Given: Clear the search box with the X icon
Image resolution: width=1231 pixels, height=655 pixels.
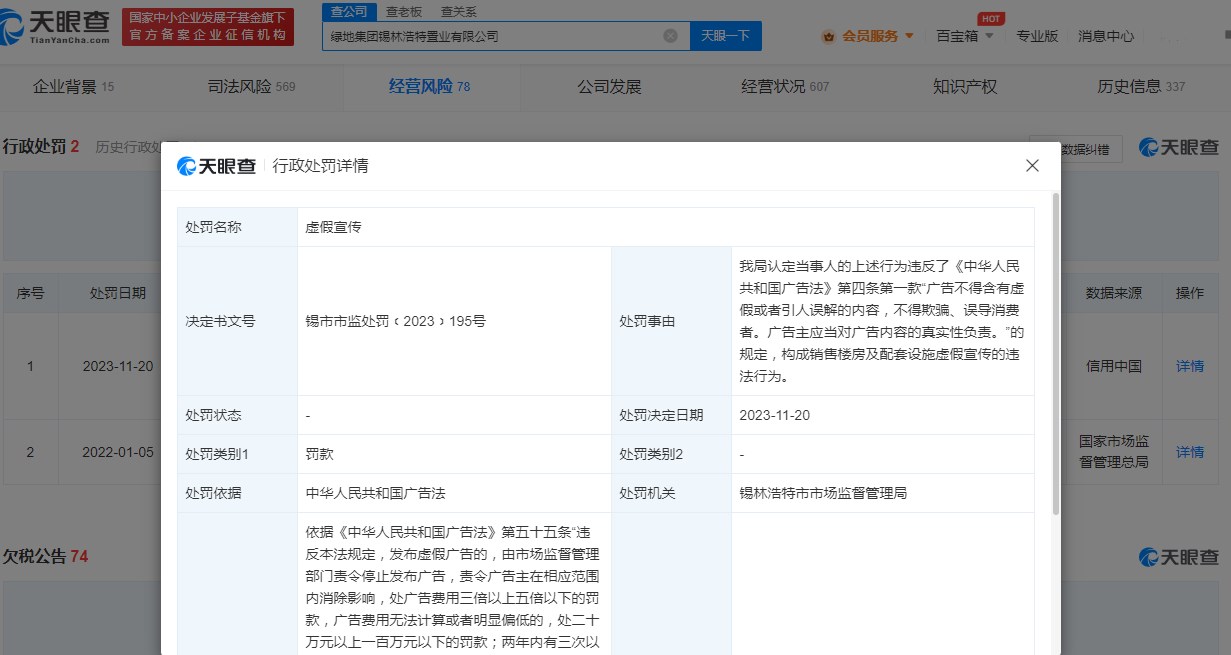Looking at the screenshot, I should point(670,36).
